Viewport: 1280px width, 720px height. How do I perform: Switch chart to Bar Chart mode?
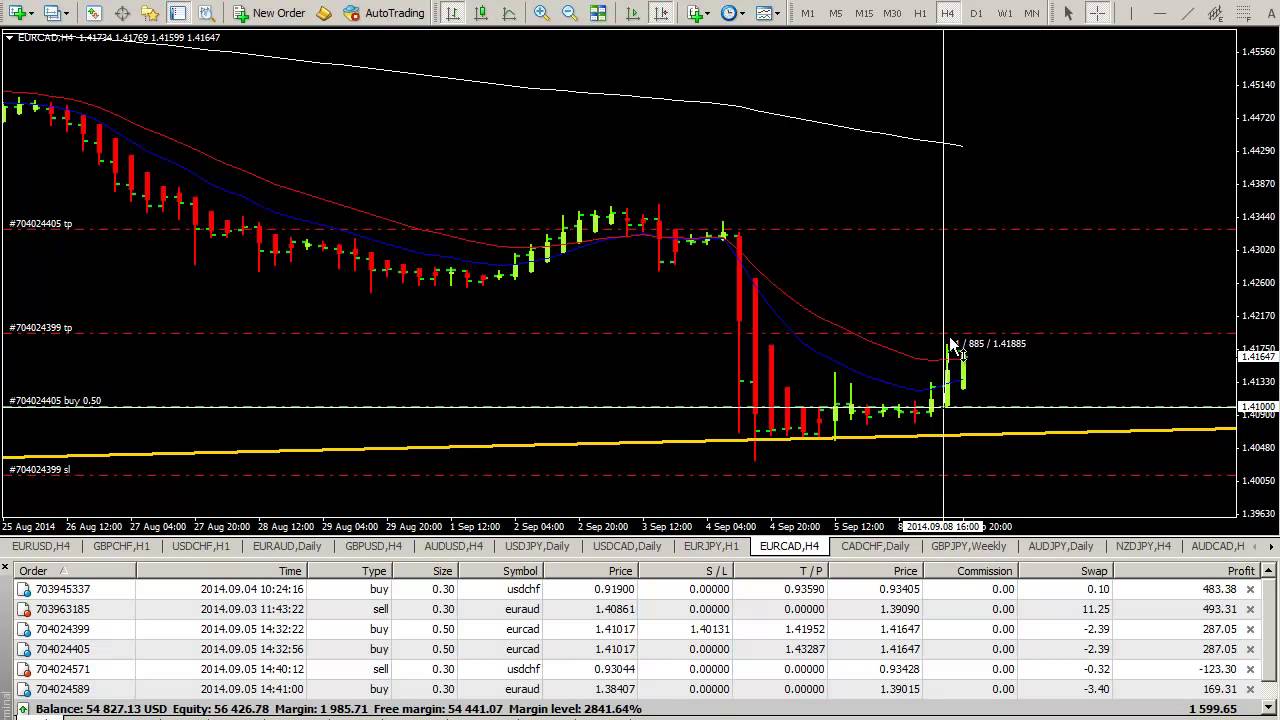[453, 13]
